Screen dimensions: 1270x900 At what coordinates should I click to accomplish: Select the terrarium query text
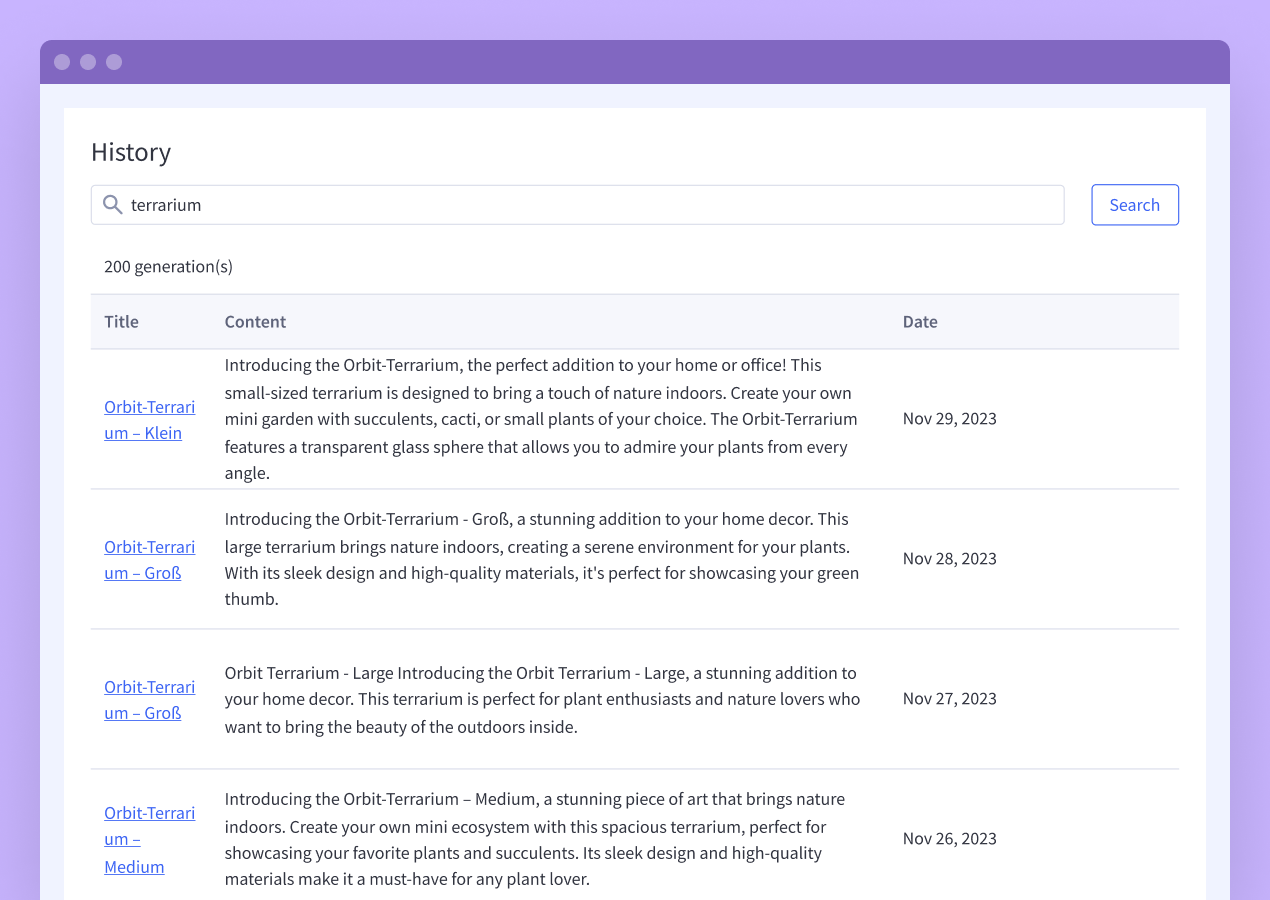pyautogui.click(x=166, y=204)
